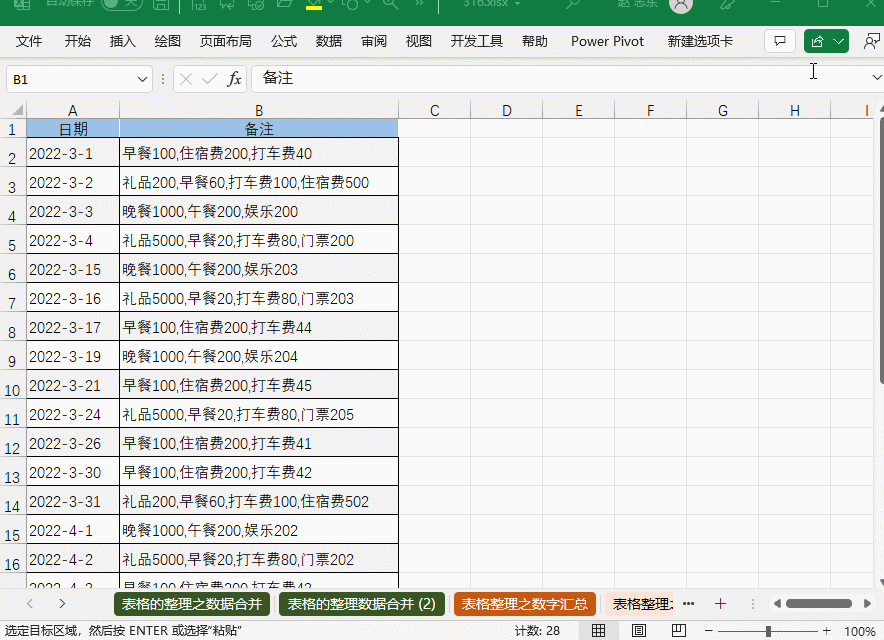Click the 100% zoom level button
The height and width of the screenshot is (640, 884).
point(859,631)
